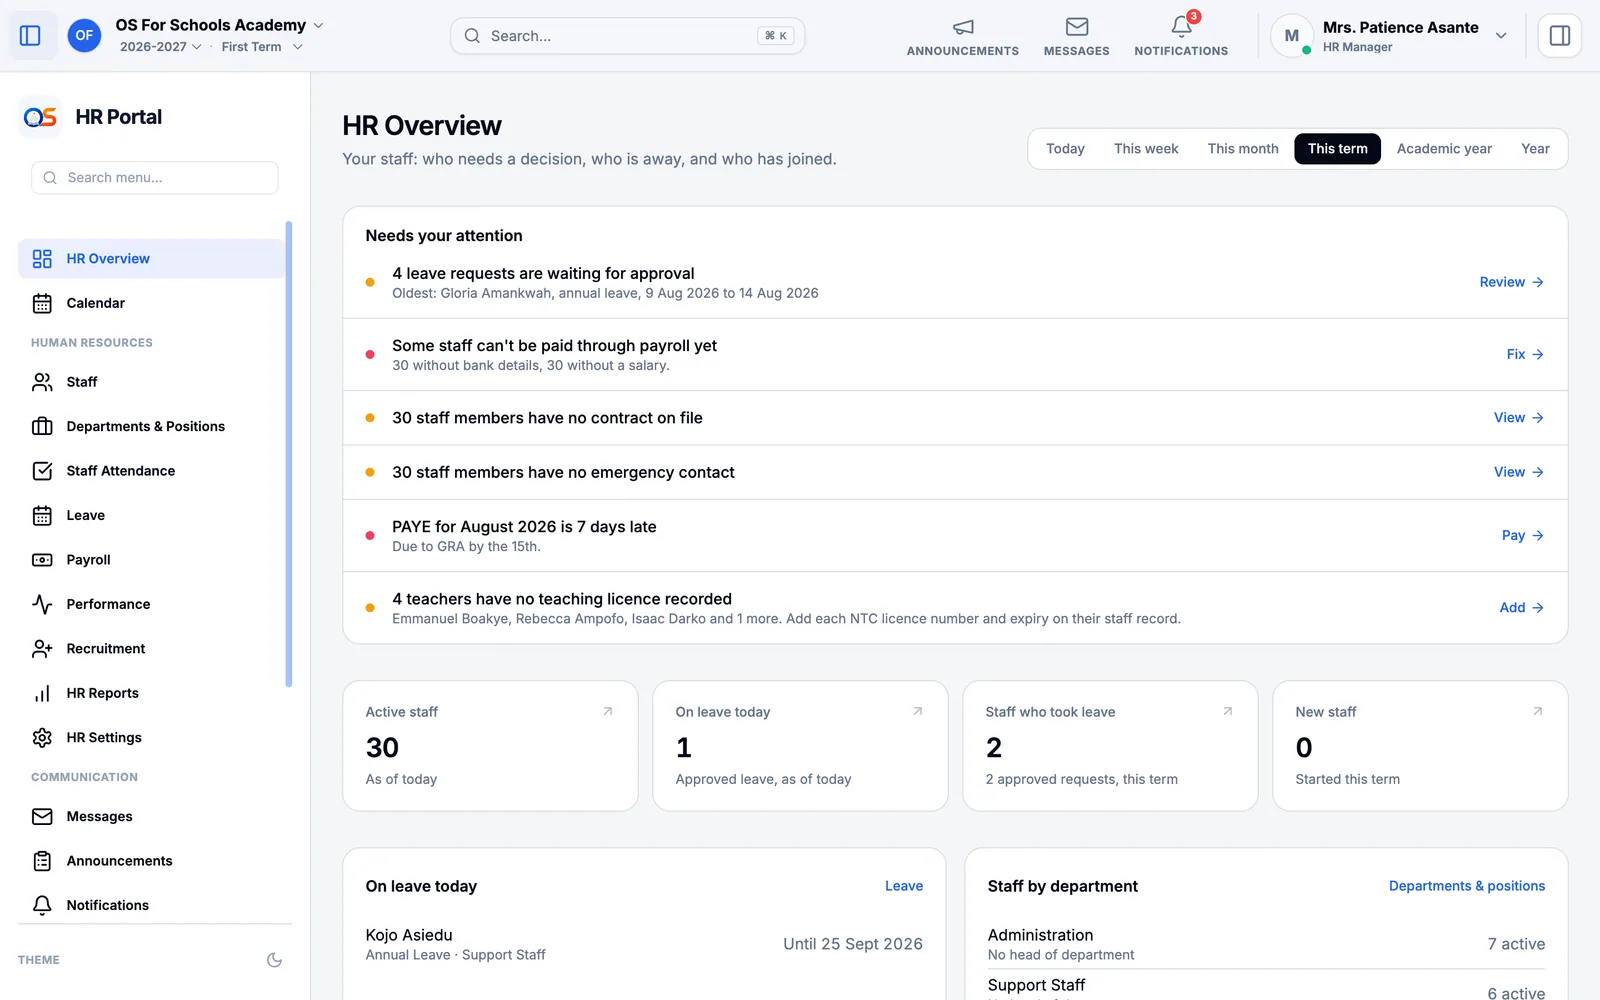
Task: View staff with no emergency contact
Action: [1518, 472]
